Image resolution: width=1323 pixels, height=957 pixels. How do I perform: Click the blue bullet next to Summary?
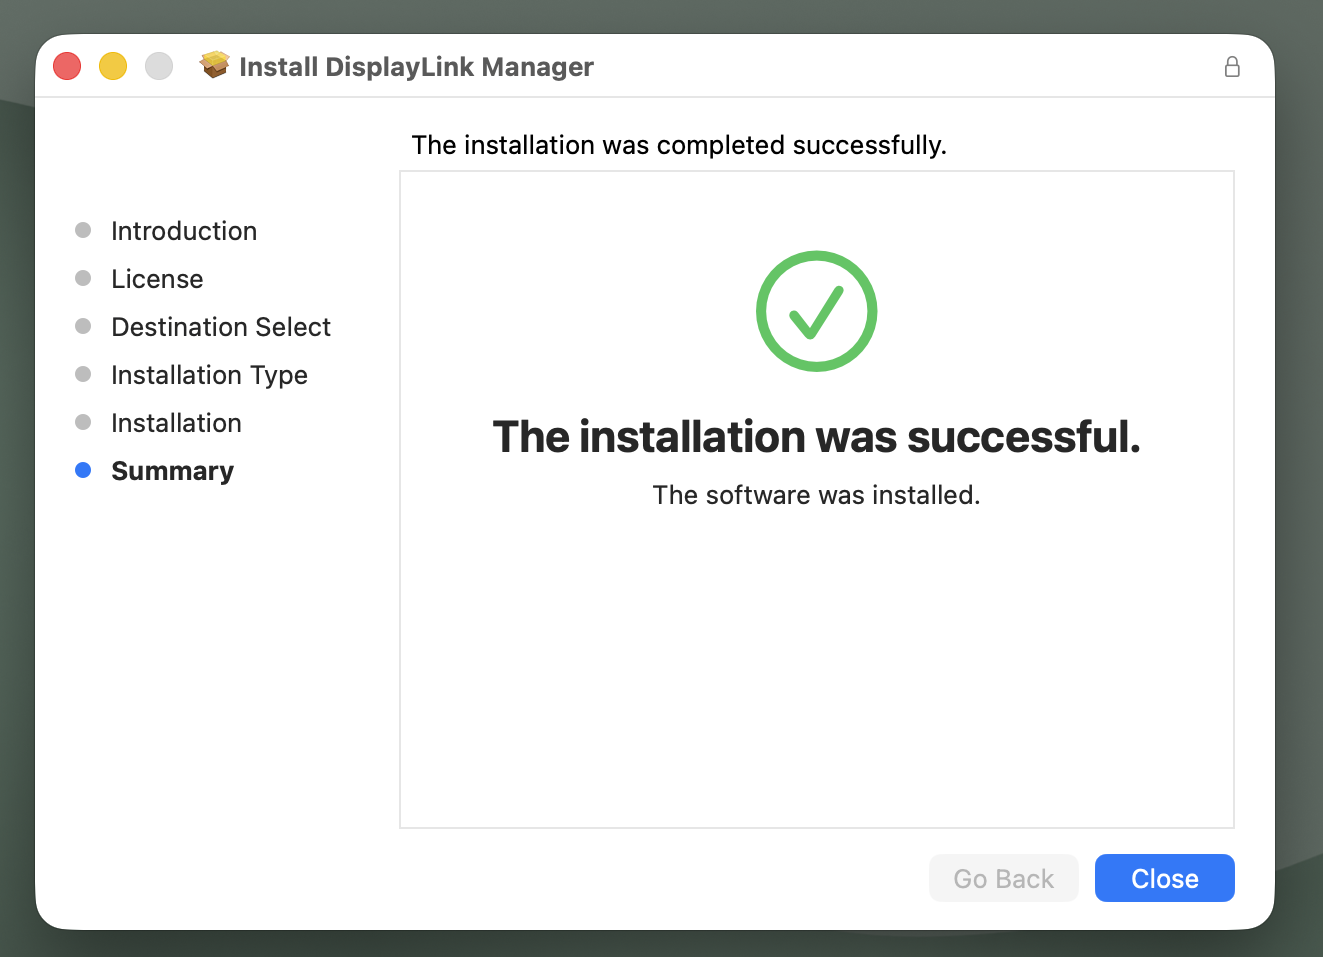[83, 470]
